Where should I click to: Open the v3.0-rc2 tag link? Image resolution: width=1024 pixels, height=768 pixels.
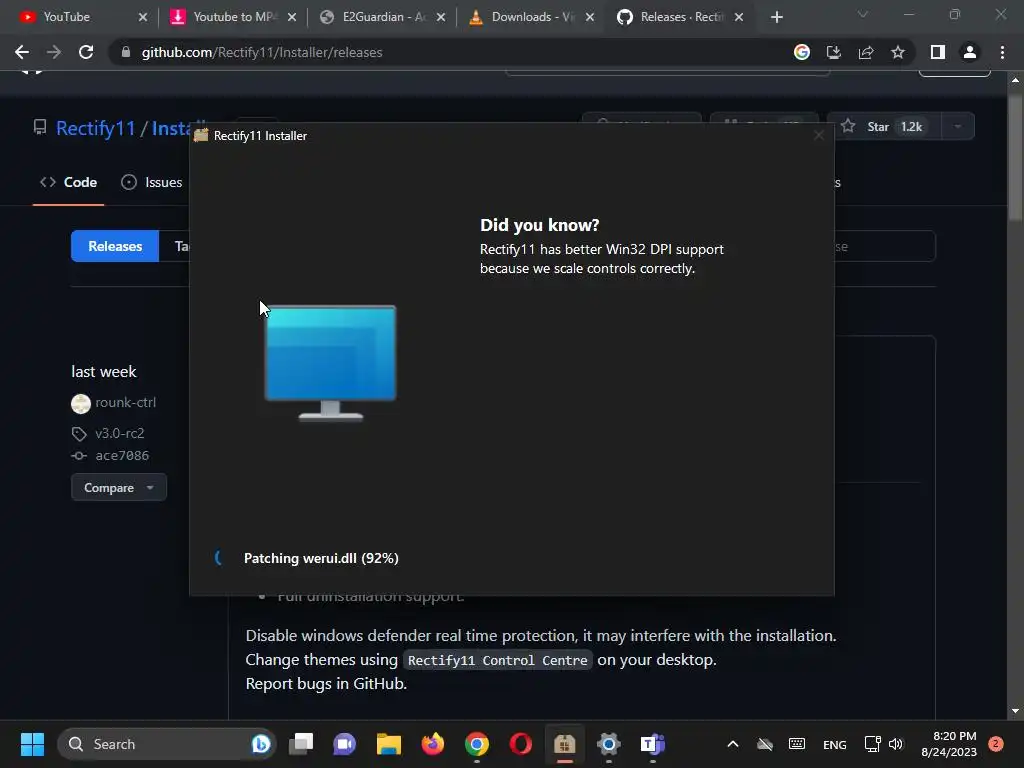tap(120, 433)
